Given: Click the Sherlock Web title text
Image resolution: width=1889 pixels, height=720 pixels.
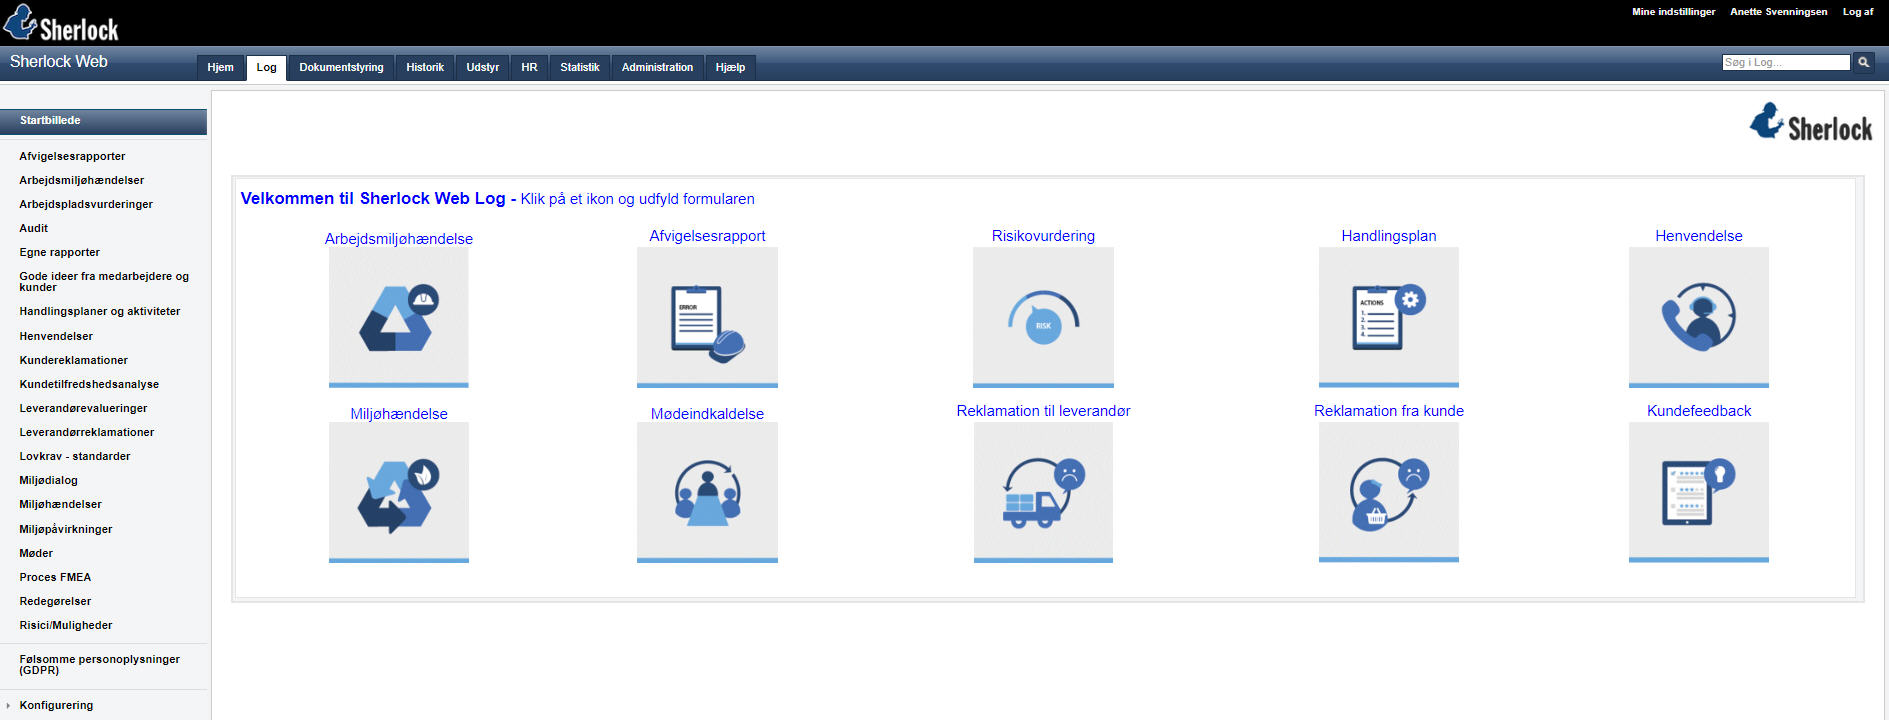Looking at the screenshot, I should pos(59,62).
